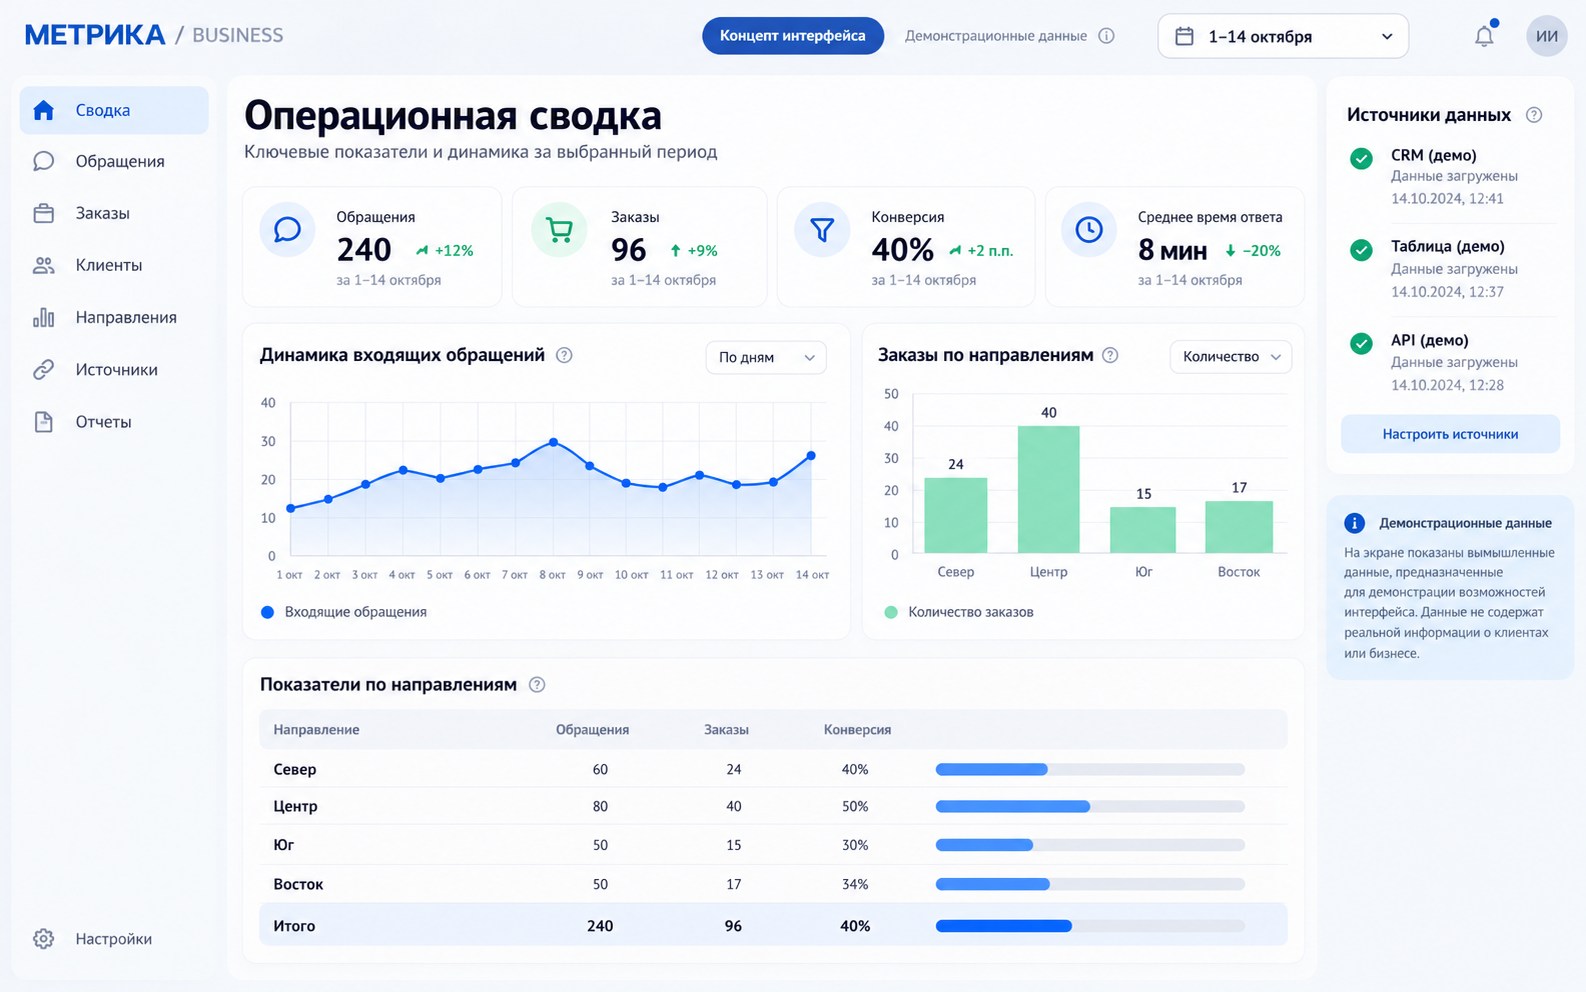The width and height of the screenshot is (1586, 992).
Task: Click help icon beside Заказы по направлениям
Action: pyautogui.click(x=1110, y=355)
